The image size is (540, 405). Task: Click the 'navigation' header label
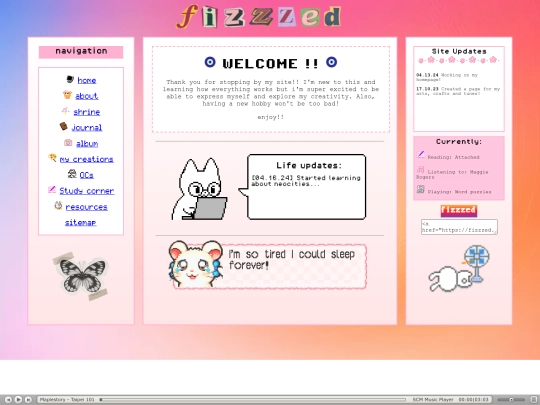point(81,51)
